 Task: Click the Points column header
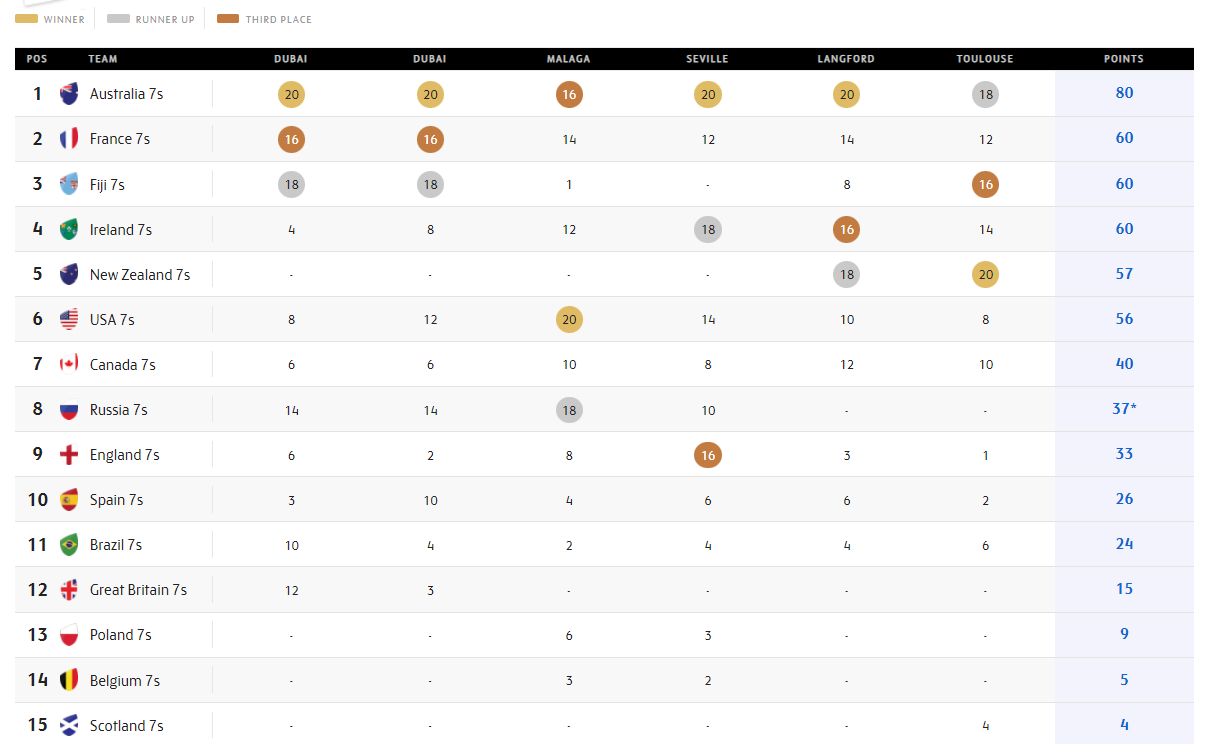1124,59
